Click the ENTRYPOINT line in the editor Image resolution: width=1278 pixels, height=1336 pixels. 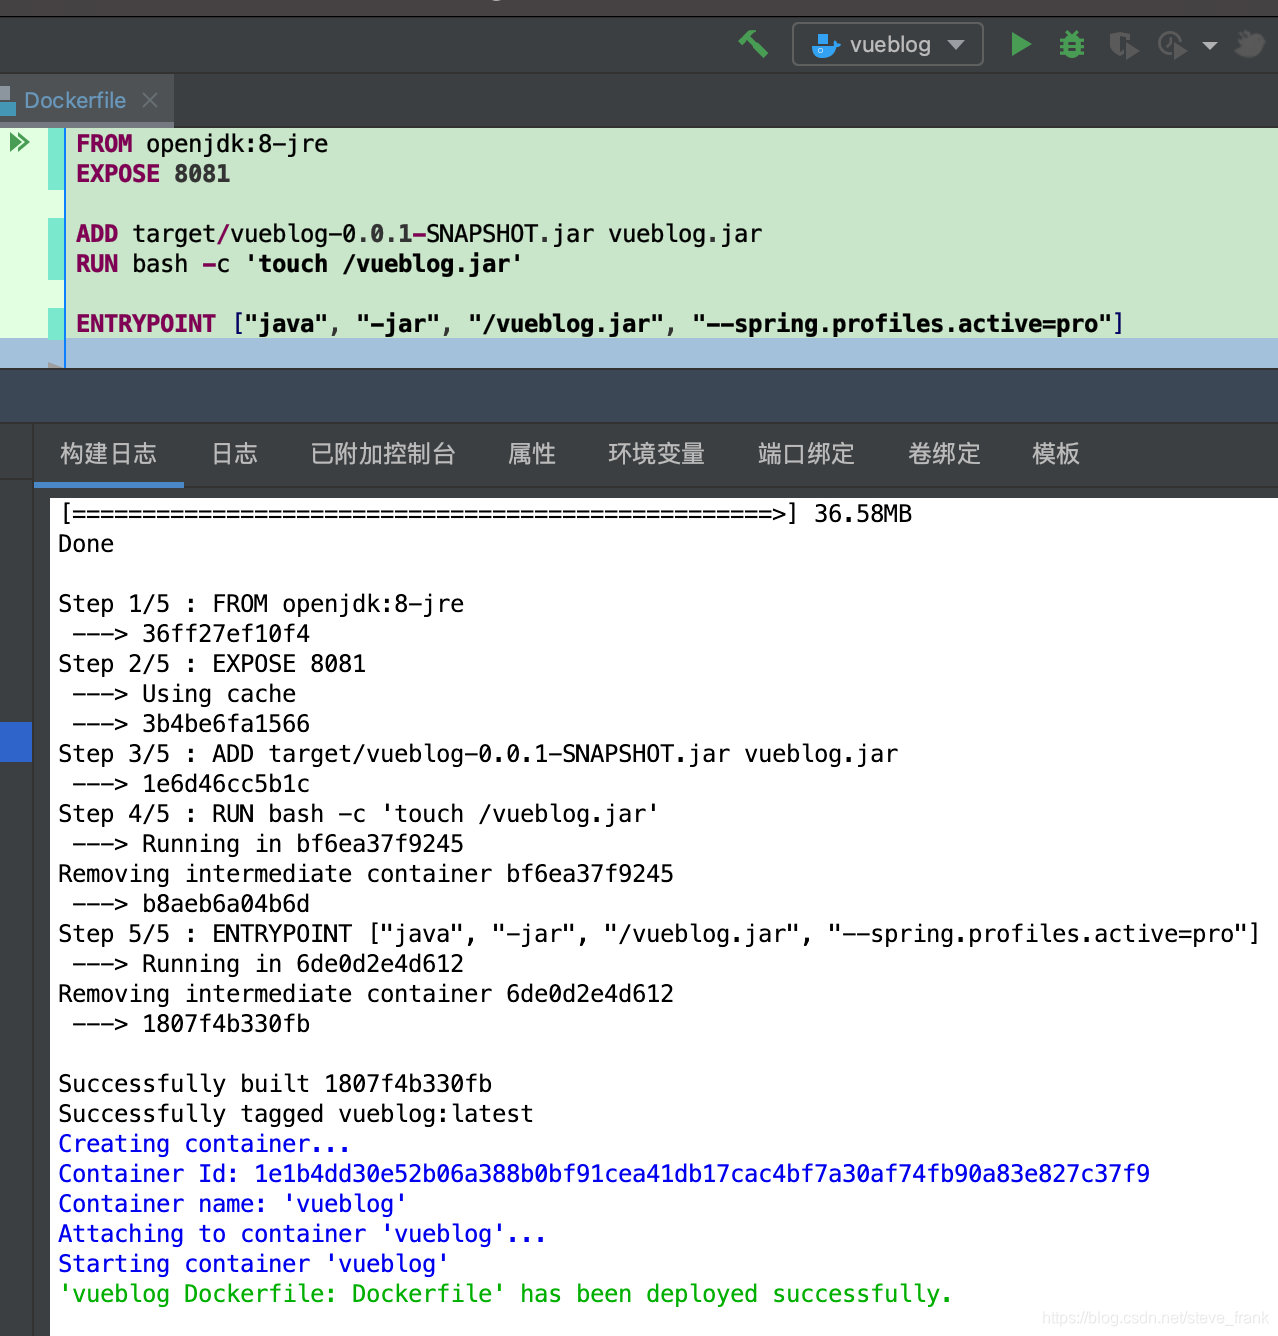[600, 323]
